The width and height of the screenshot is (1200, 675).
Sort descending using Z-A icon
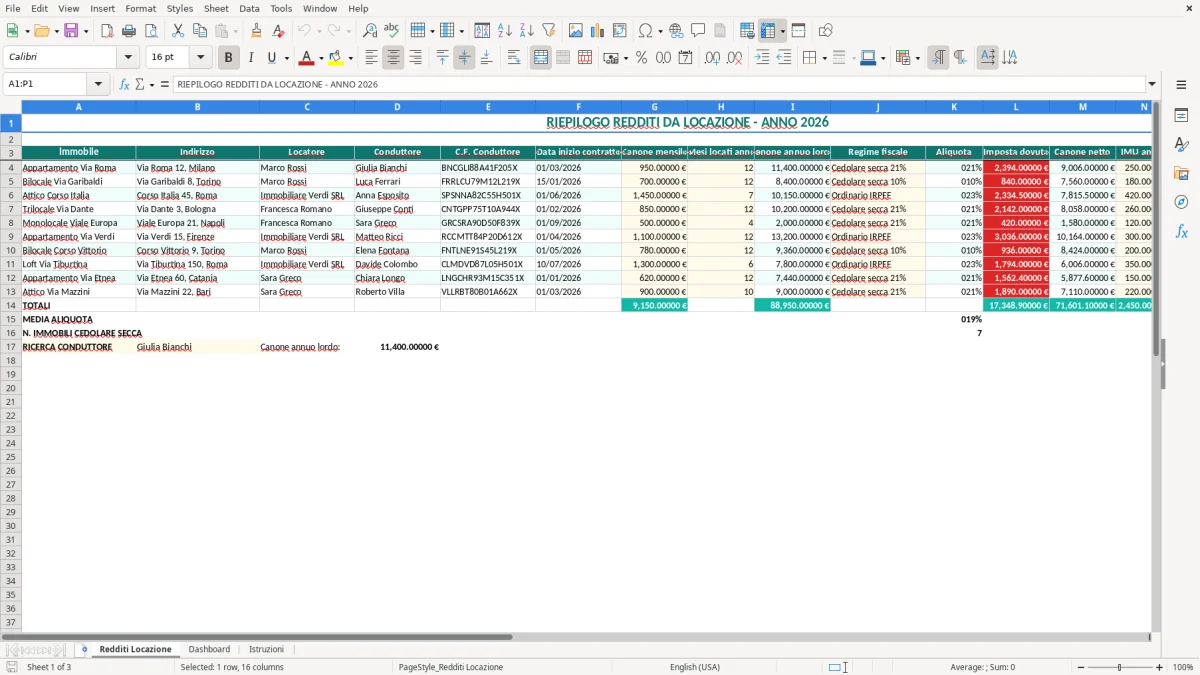(x=527, y=31)
